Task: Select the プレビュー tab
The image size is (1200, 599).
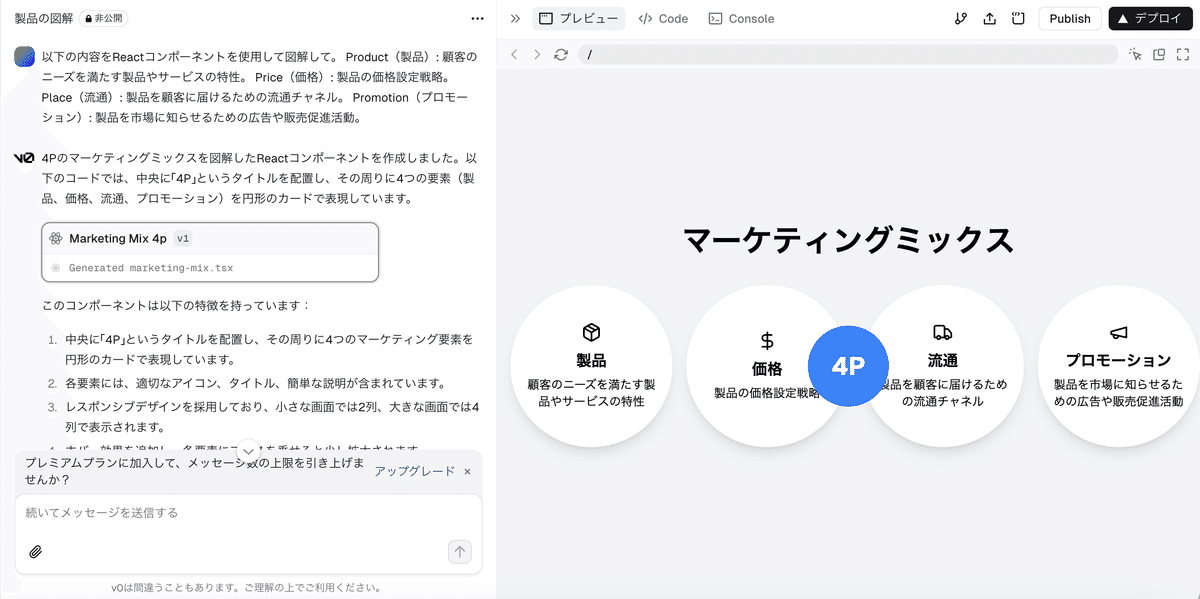Action: tap(579, 18)
